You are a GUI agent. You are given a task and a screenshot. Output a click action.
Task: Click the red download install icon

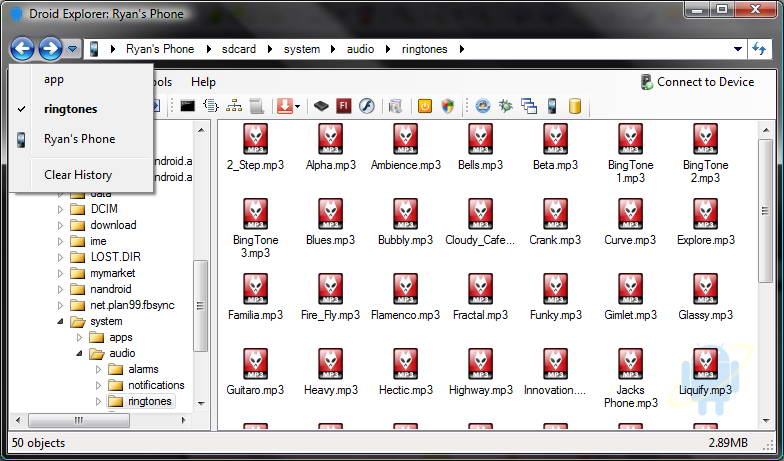[284, 106]
